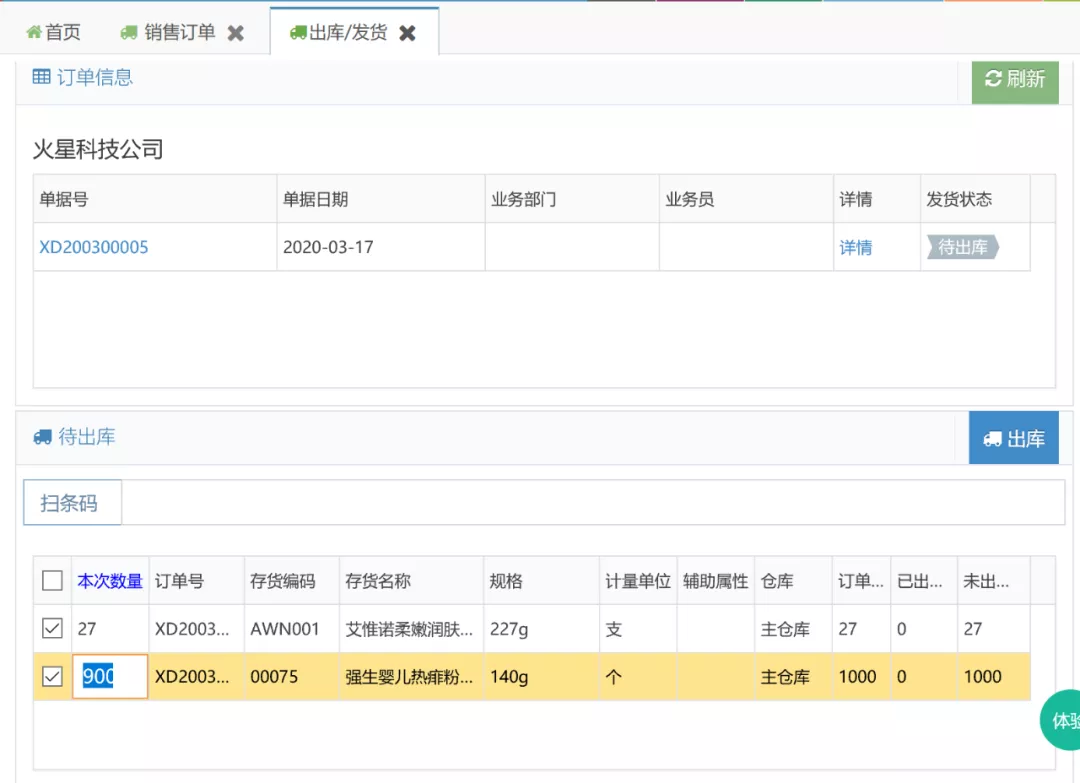This screenshot has height=783, width=1080.
Task: Click the table icon beside 订单信息
Action: [x=41, y=76]
